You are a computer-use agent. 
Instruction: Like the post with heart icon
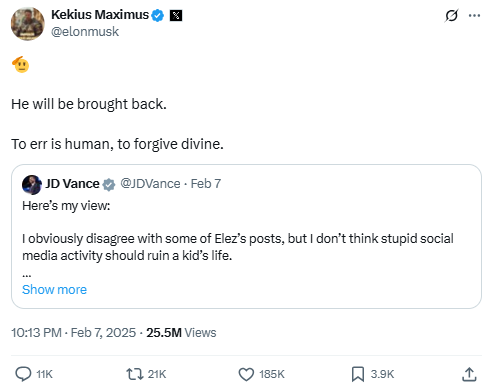coord(246,374)
